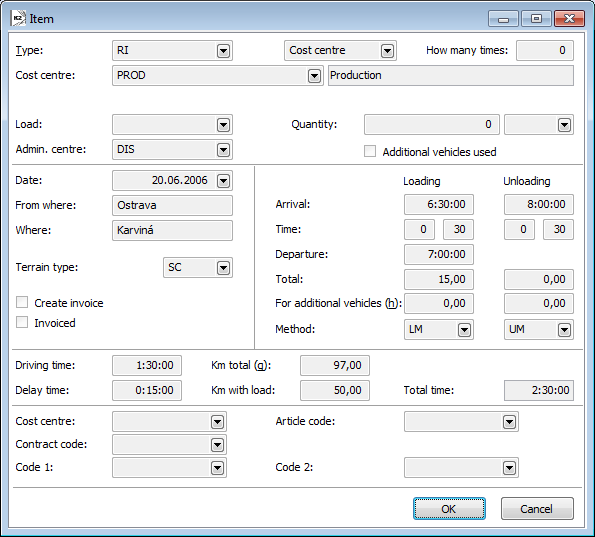Click the K2 application icon in title bar
This screenshot has height=537, width=595.
[18, 18]
